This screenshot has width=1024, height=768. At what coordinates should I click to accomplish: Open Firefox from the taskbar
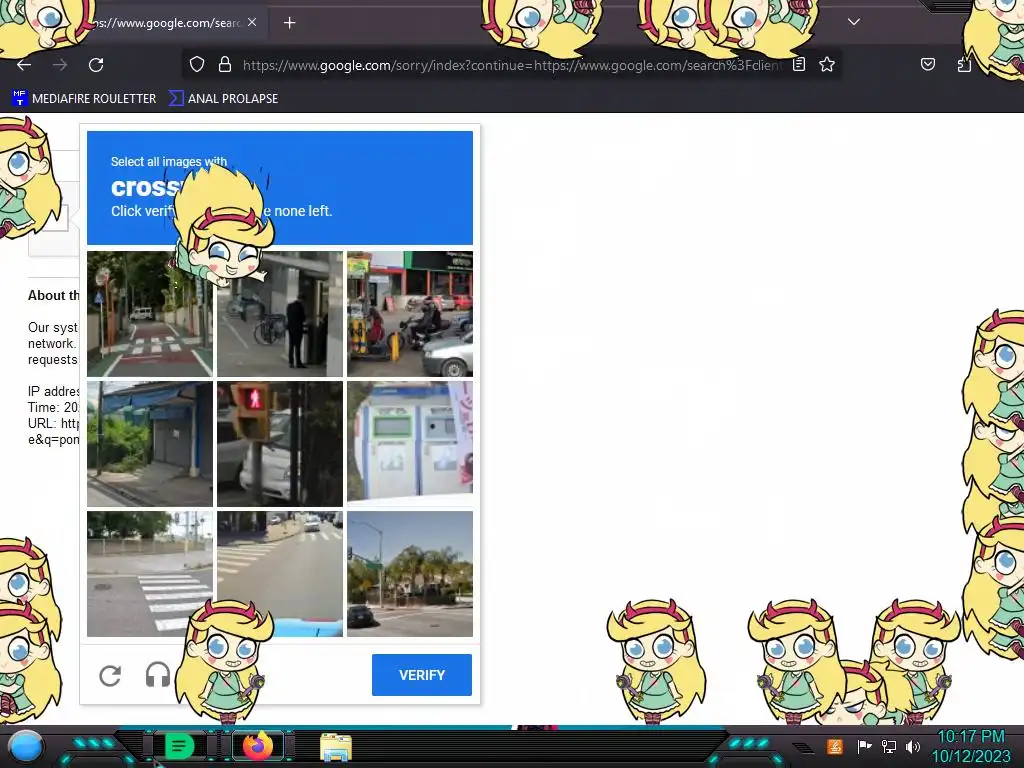tap(257, 746)
